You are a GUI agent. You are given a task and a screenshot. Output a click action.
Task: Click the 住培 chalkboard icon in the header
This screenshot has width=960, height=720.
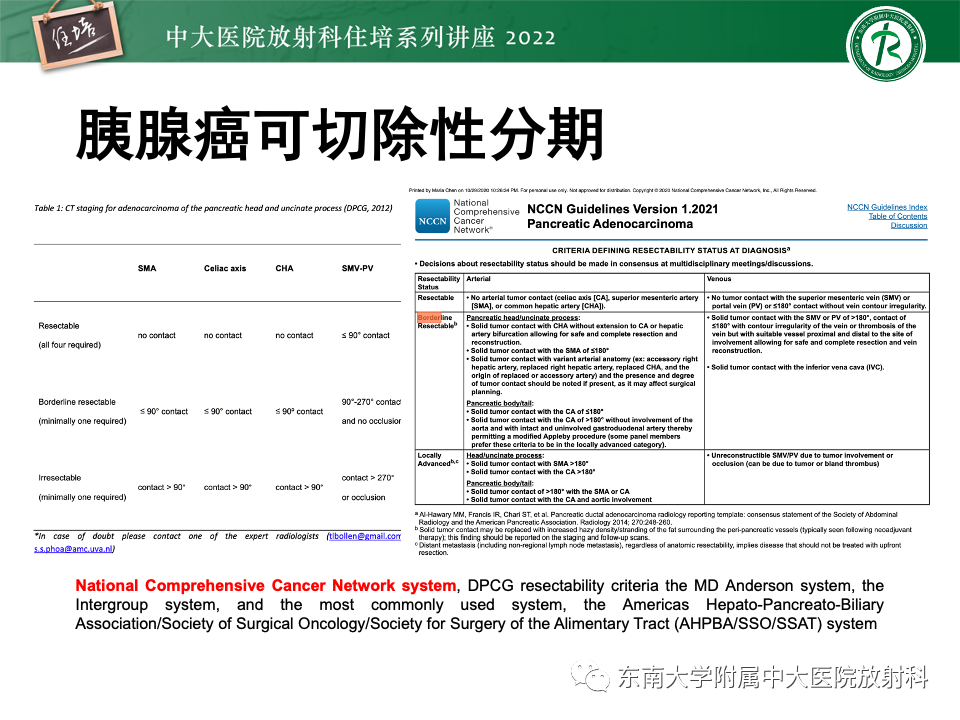tap(78, 35)
